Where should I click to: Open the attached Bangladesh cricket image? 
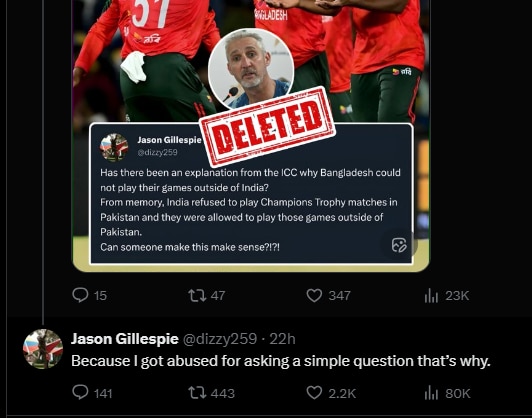[251, 136]
